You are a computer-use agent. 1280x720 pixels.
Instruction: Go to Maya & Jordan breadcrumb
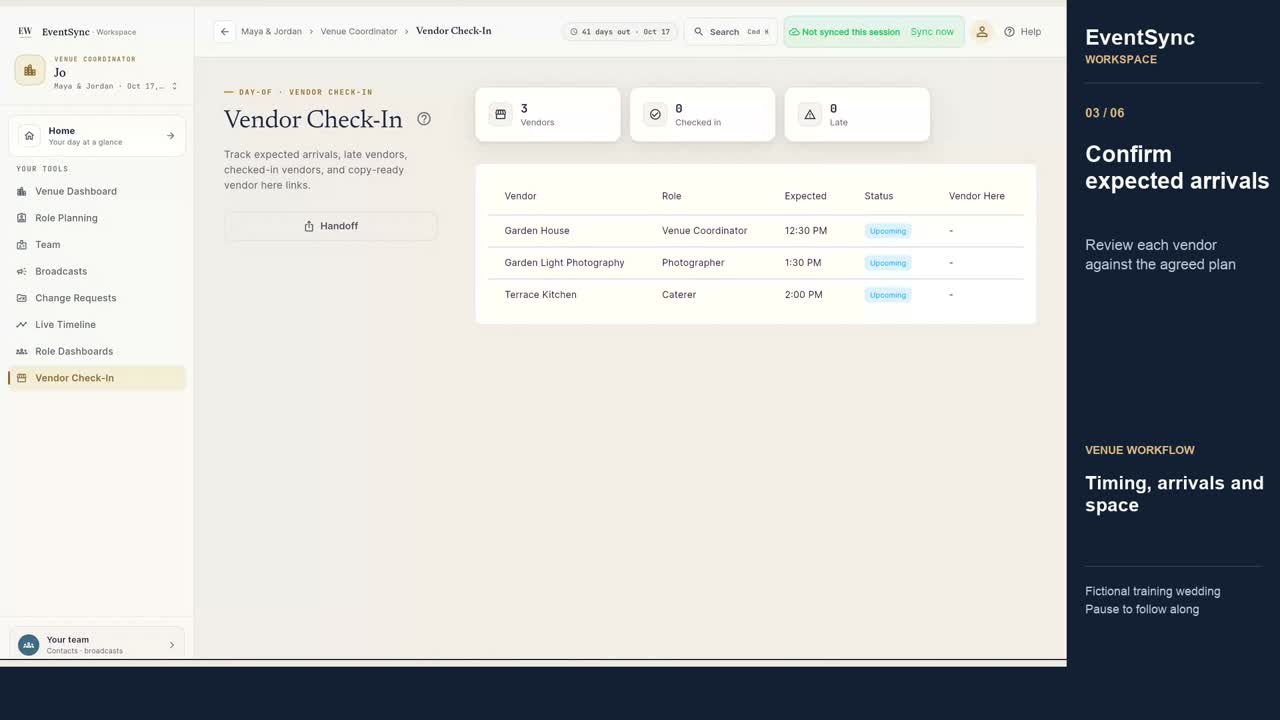pos(271,31)
